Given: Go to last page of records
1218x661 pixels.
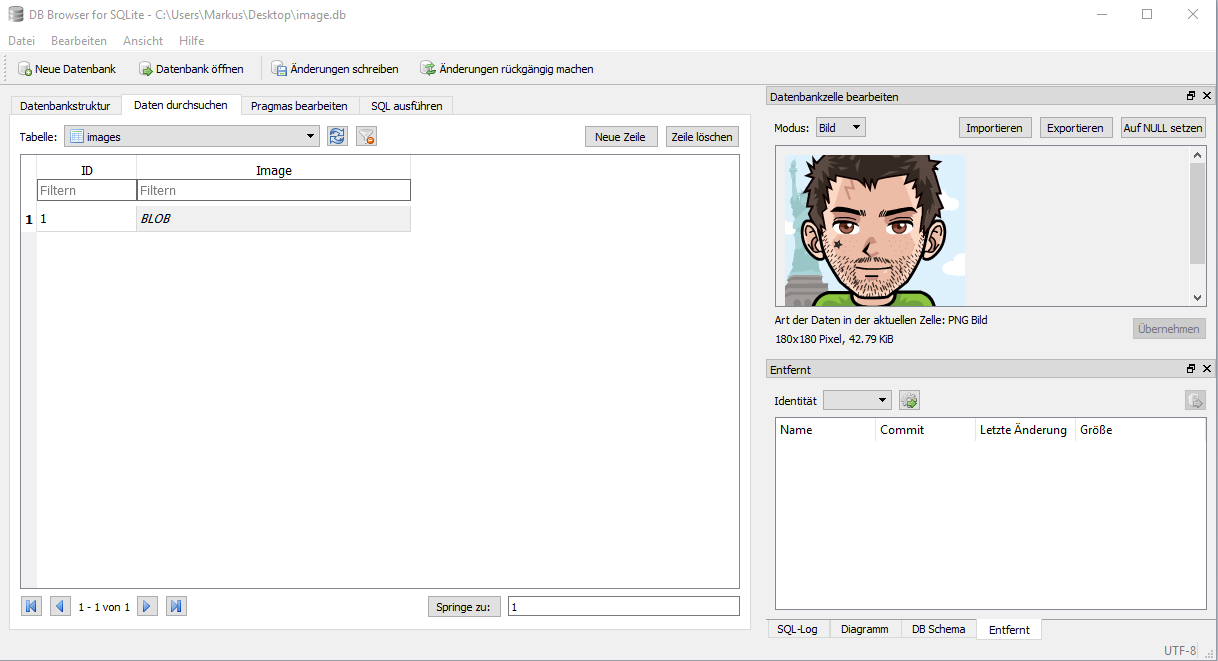Looking at the screenshot, I should pos(177,606).
